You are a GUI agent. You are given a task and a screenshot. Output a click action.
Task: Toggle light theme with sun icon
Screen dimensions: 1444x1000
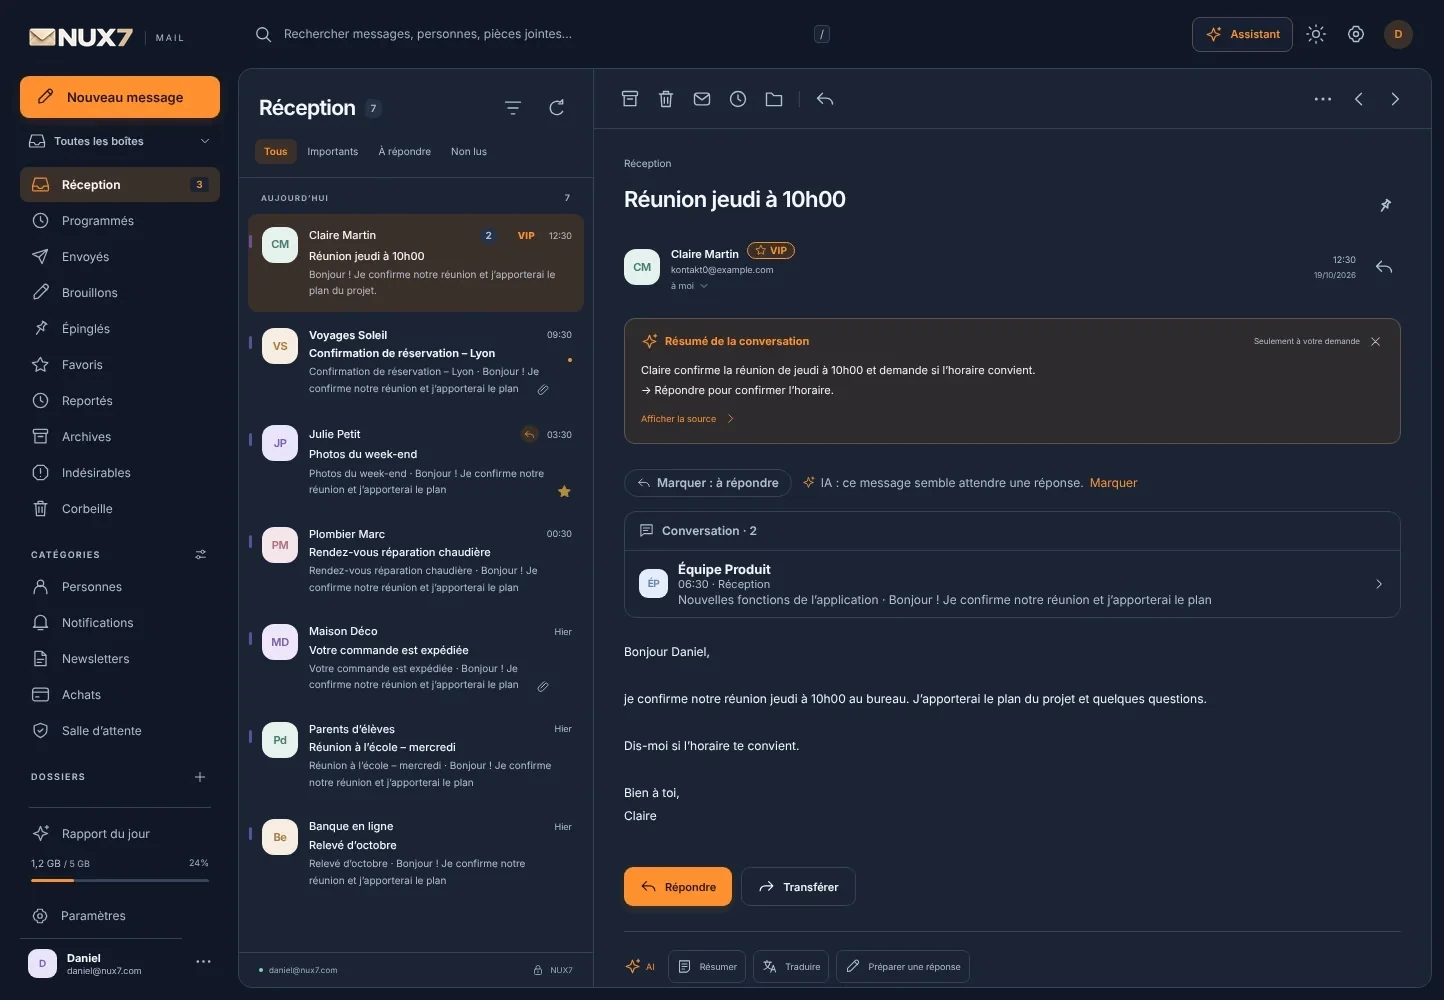pos(1316,34)
